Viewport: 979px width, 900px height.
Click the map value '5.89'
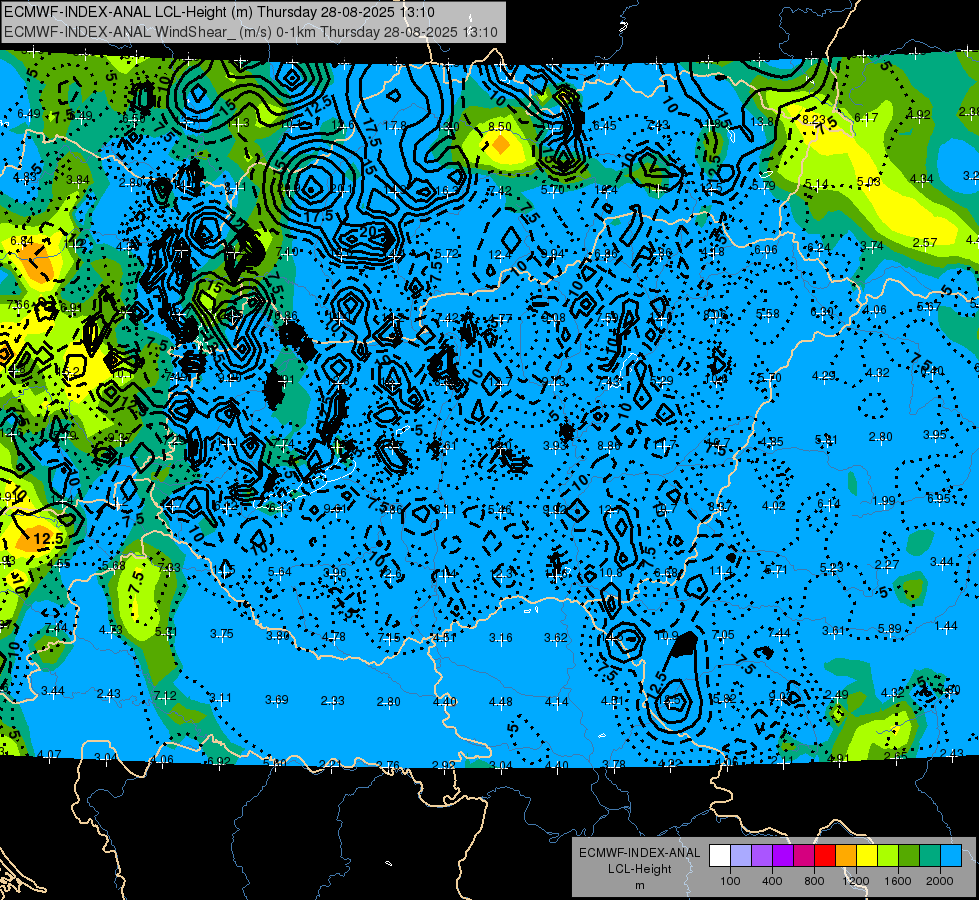(890, 628)
